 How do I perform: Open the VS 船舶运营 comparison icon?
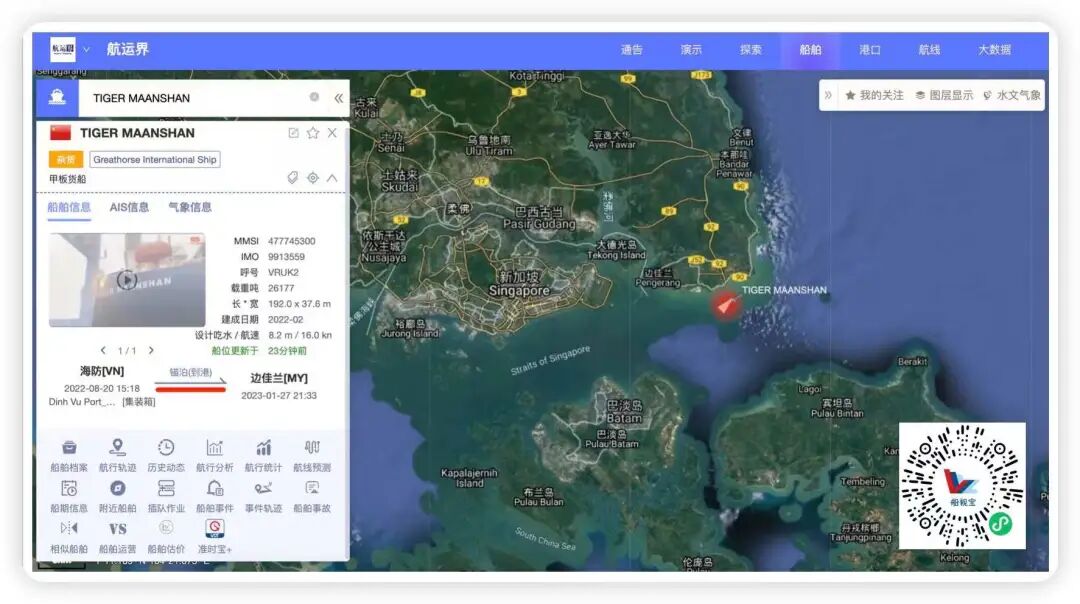pyautogui.click(x=118, y=529)
